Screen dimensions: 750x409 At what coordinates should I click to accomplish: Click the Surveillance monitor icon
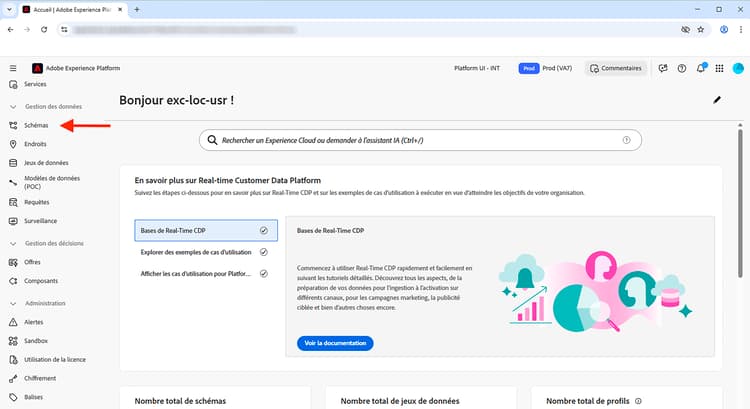[13, 221]
